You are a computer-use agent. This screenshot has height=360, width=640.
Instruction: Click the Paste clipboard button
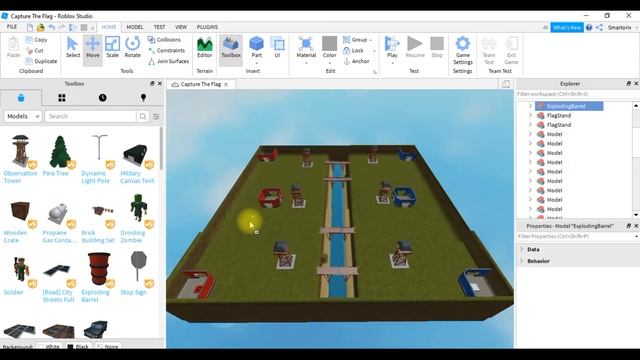point(13,47)
